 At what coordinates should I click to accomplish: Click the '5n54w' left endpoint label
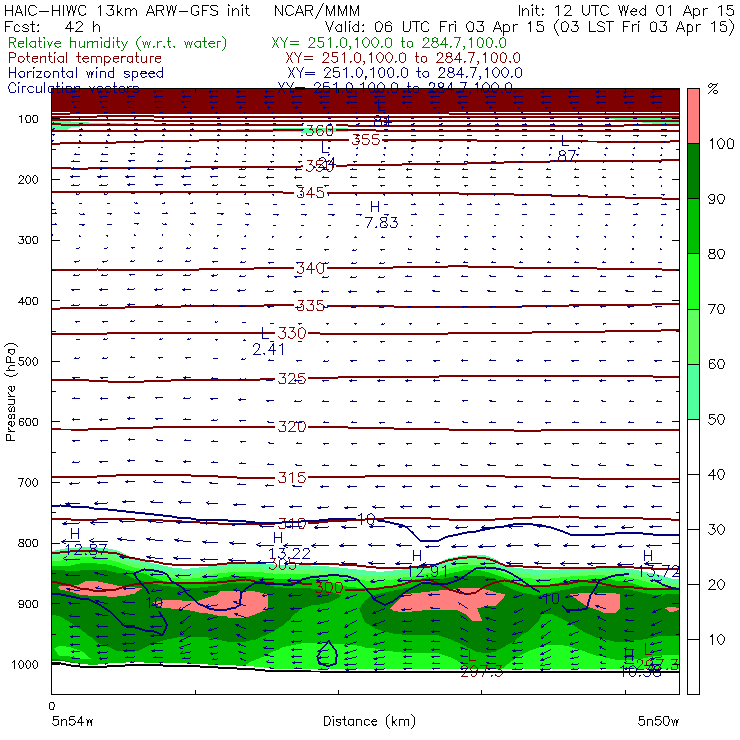pyautogui.click(x=72, y=722)
